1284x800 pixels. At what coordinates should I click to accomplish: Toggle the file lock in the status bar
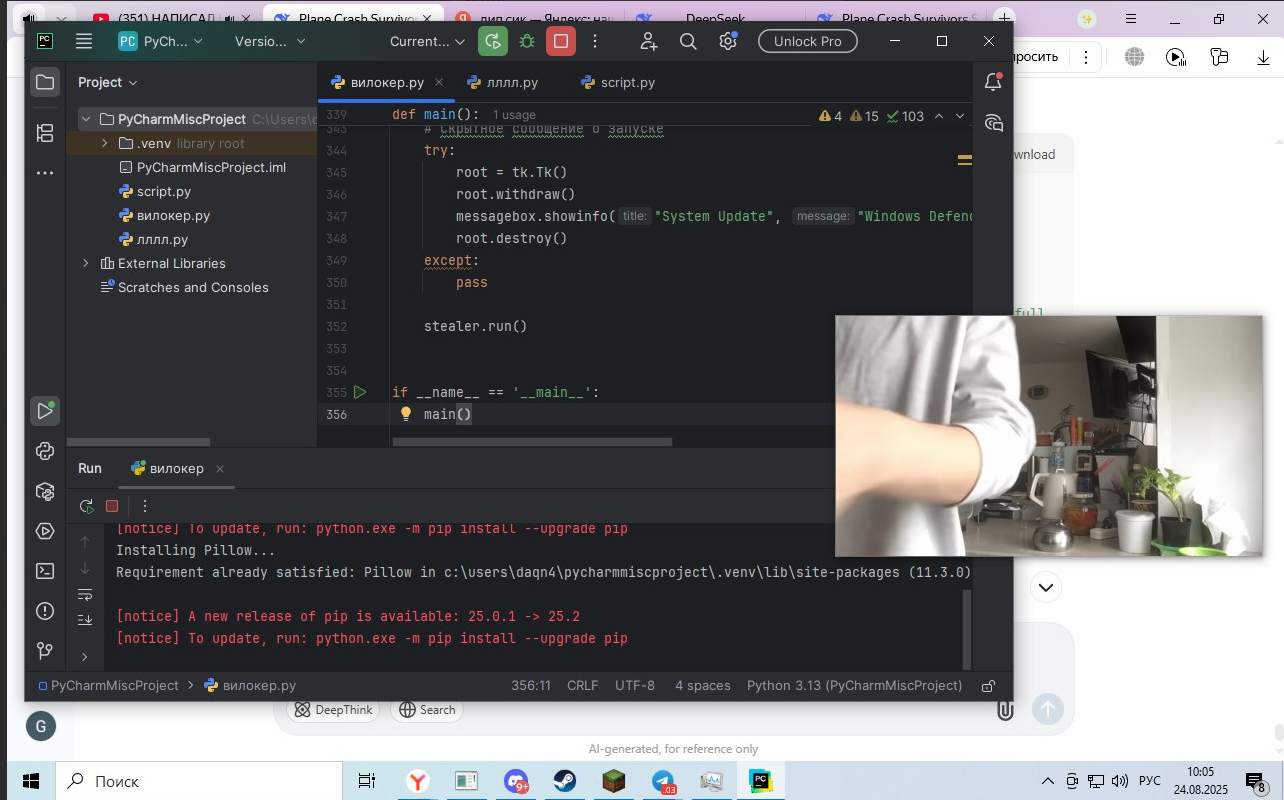pos(987,685)
